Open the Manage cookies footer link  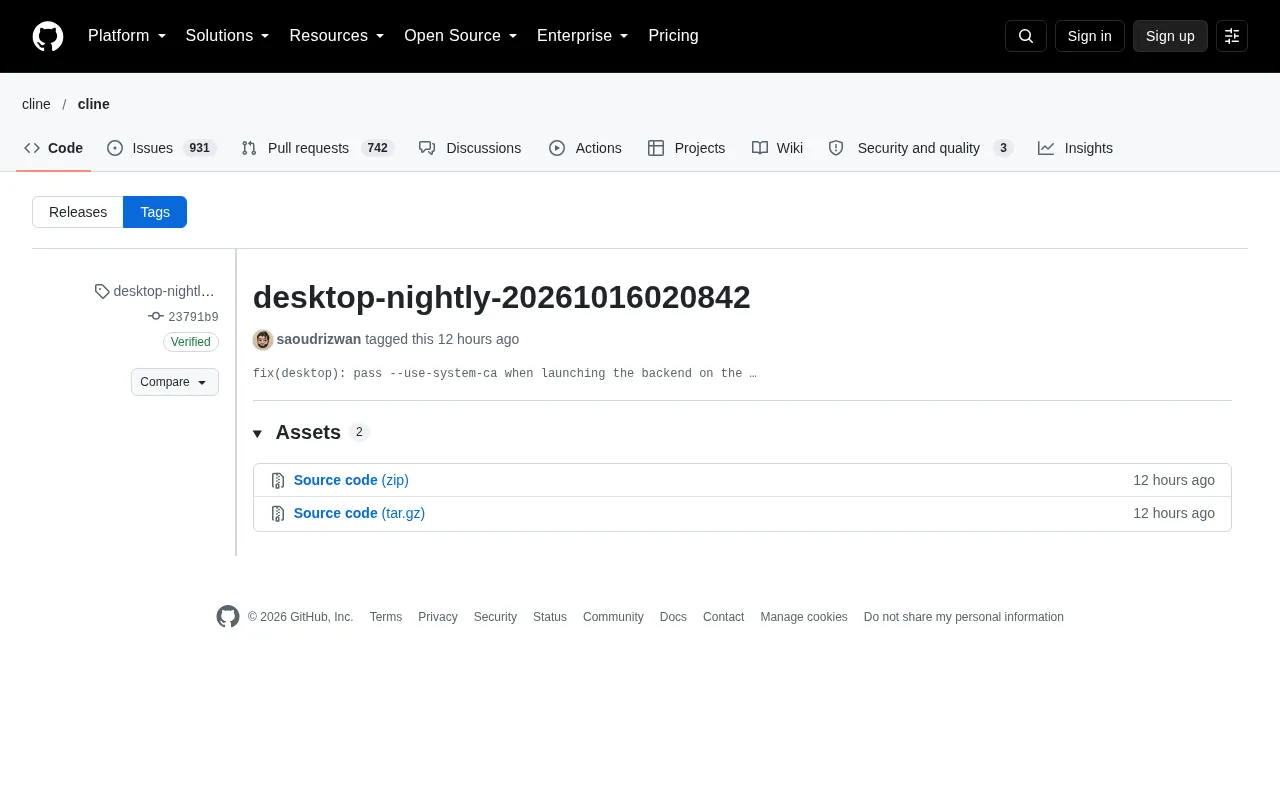(x=804, y=617)
